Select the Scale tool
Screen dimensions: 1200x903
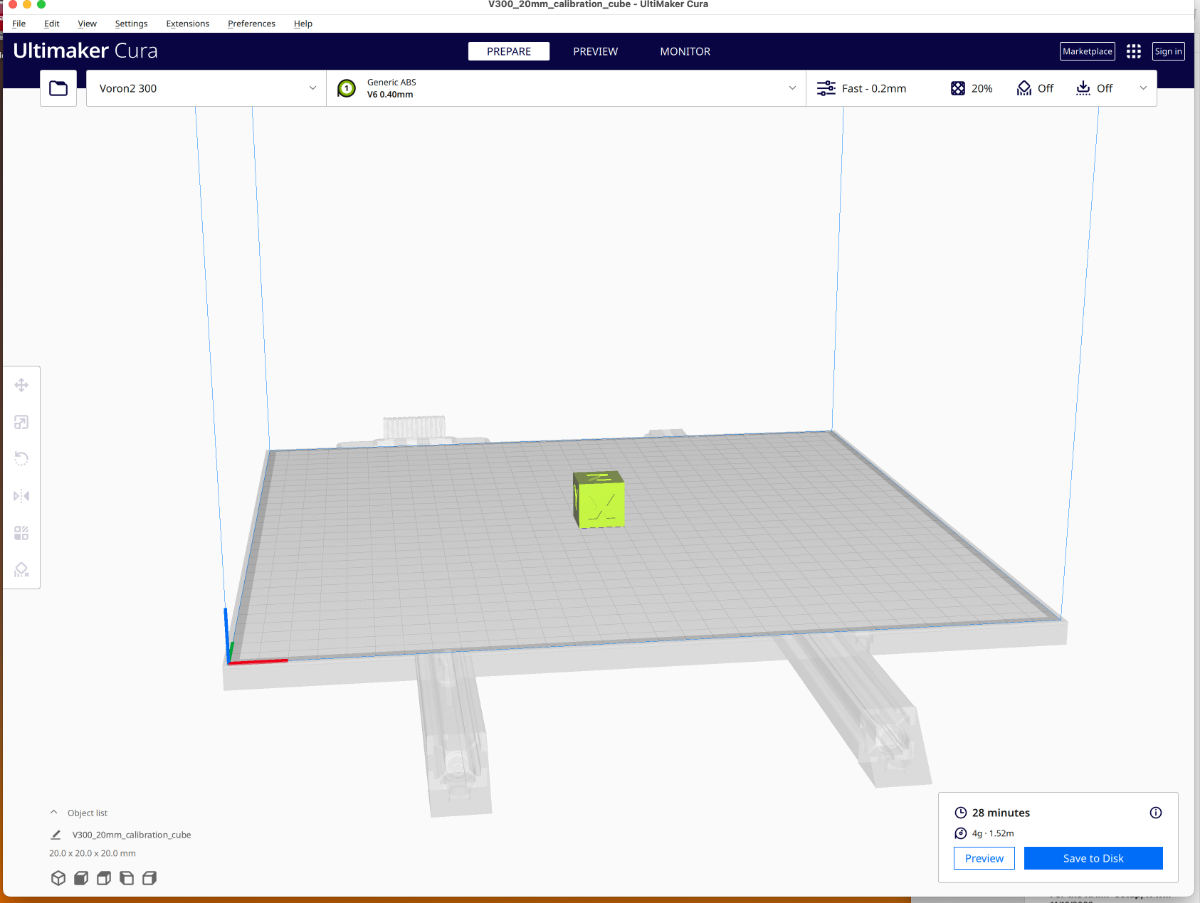[x=21, y=422]
